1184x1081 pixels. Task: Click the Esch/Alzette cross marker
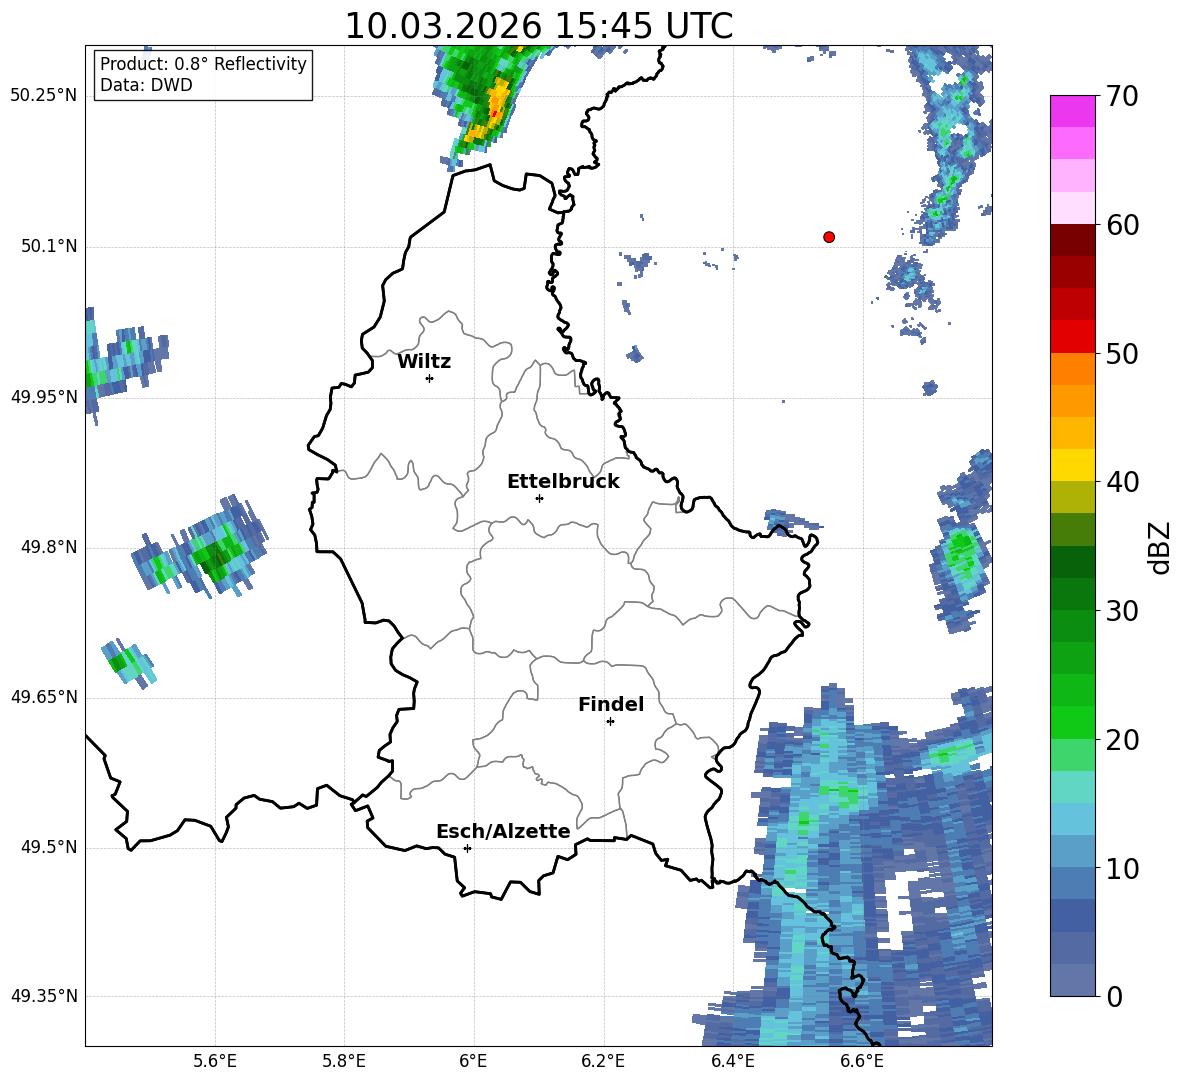467,848
